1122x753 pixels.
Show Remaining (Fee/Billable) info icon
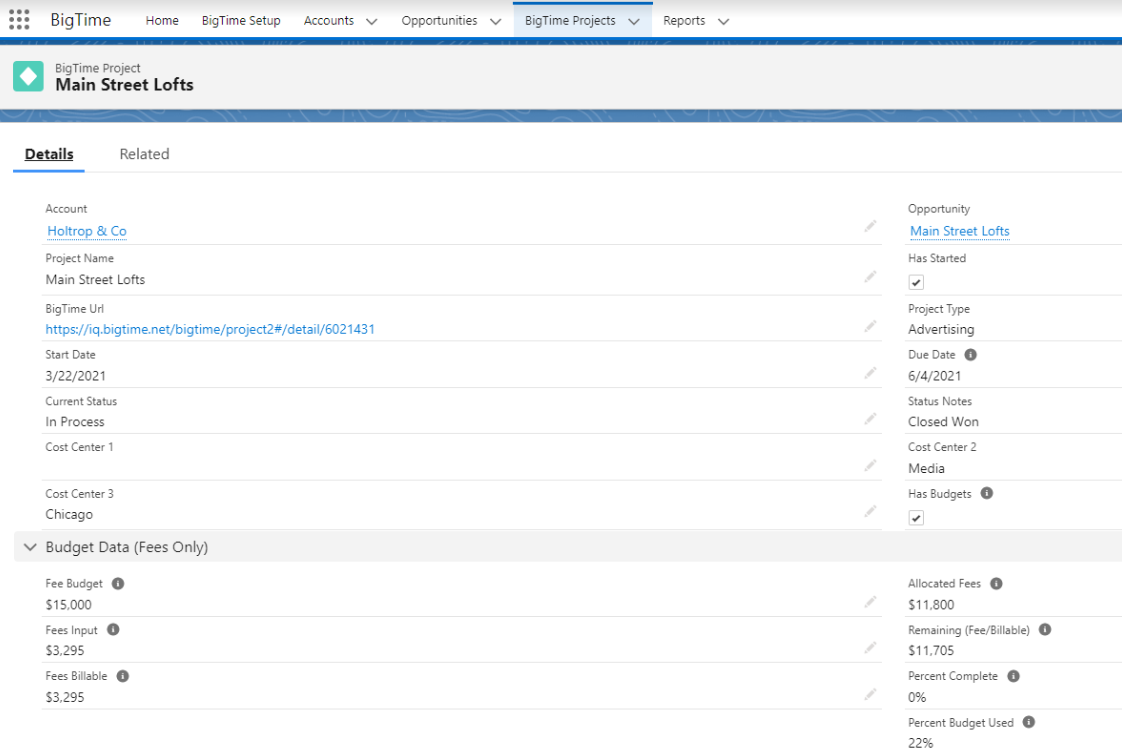coord(1045,630)
